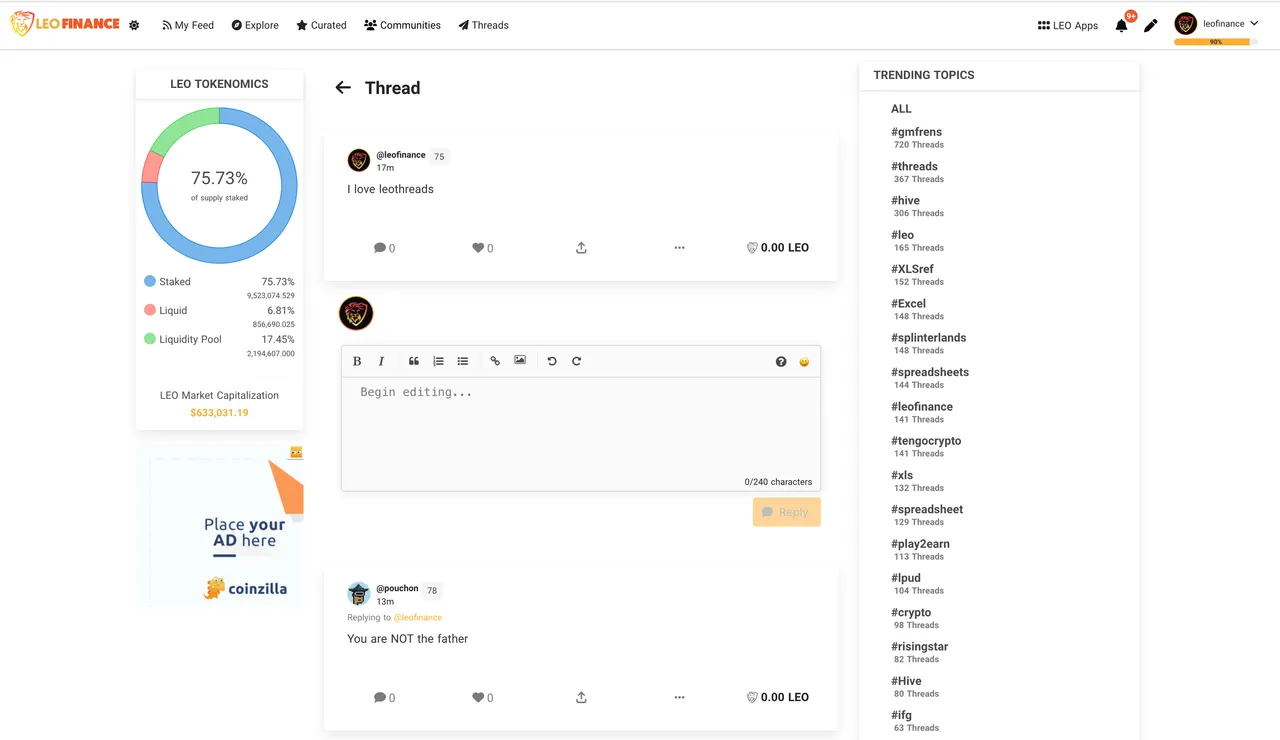This screenshot has height=740, width=1280.
Task: Open the Curated page
Action: click(321, 25)
